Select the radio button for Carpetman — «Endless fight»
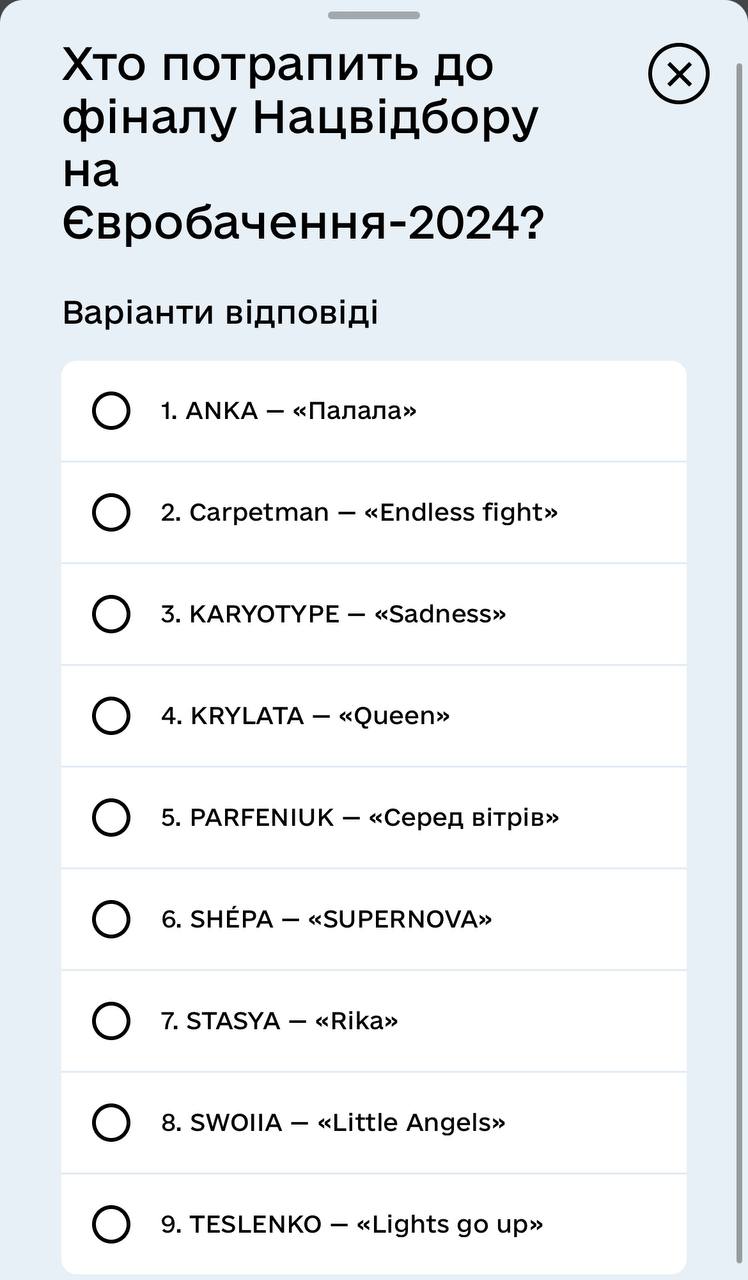 (x=110, y=512)
